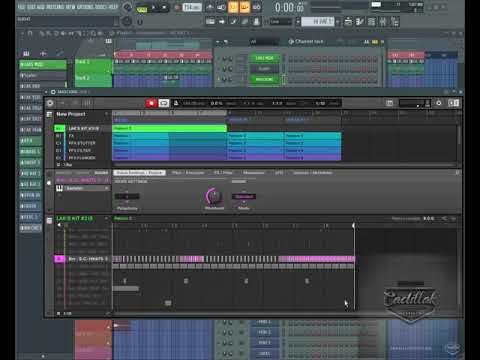The height and width of the screenshot is (360, 480).
Task: Switch to the Modulation tab
Action: pos(254,173)
